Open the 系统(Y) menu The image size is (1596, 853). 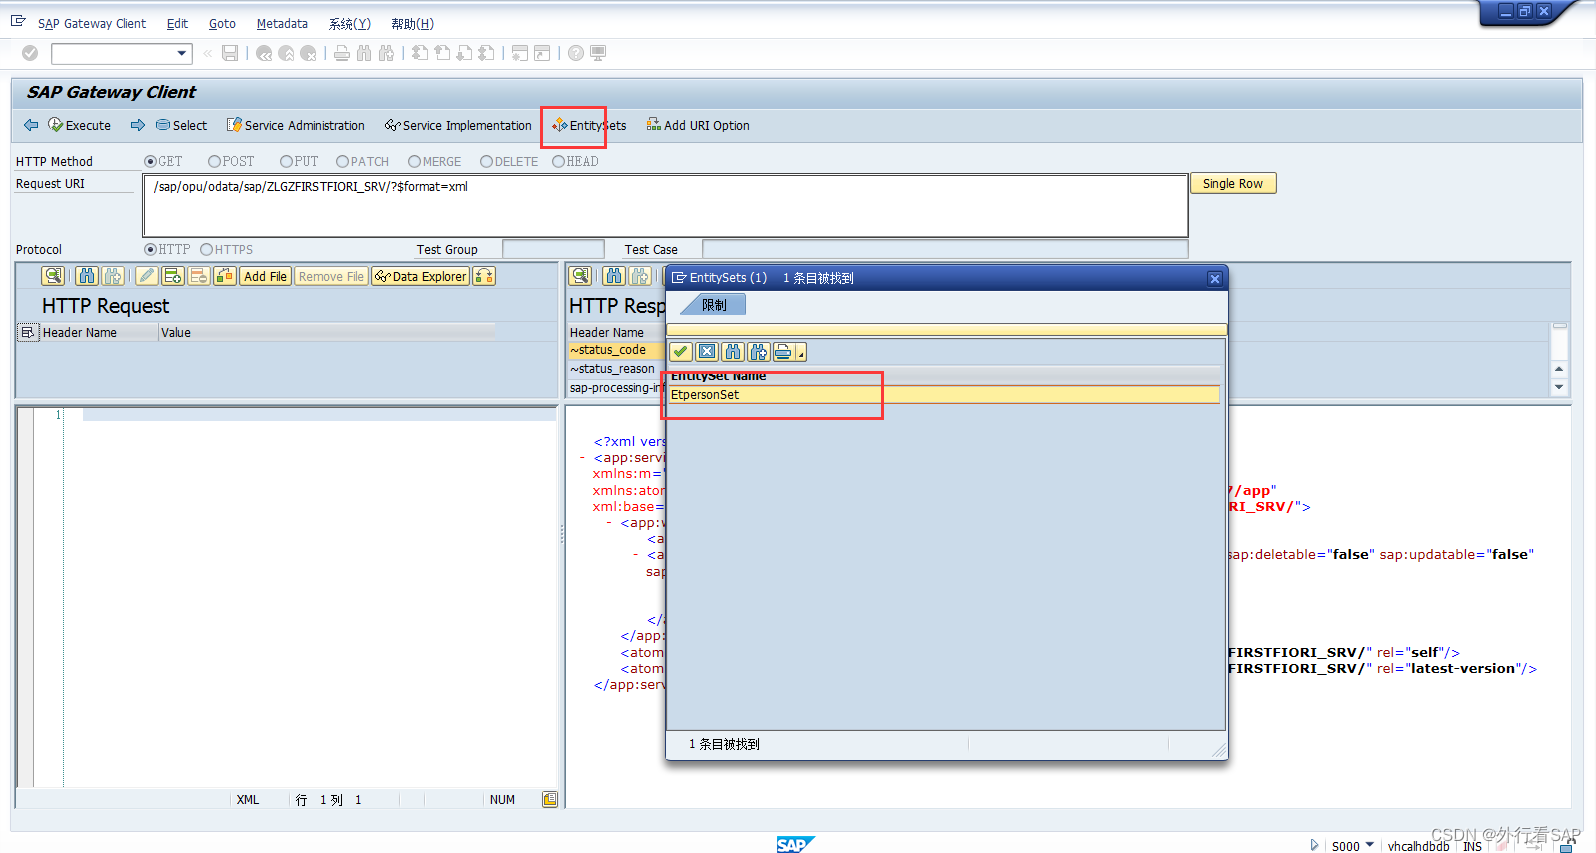pos(350,23)
